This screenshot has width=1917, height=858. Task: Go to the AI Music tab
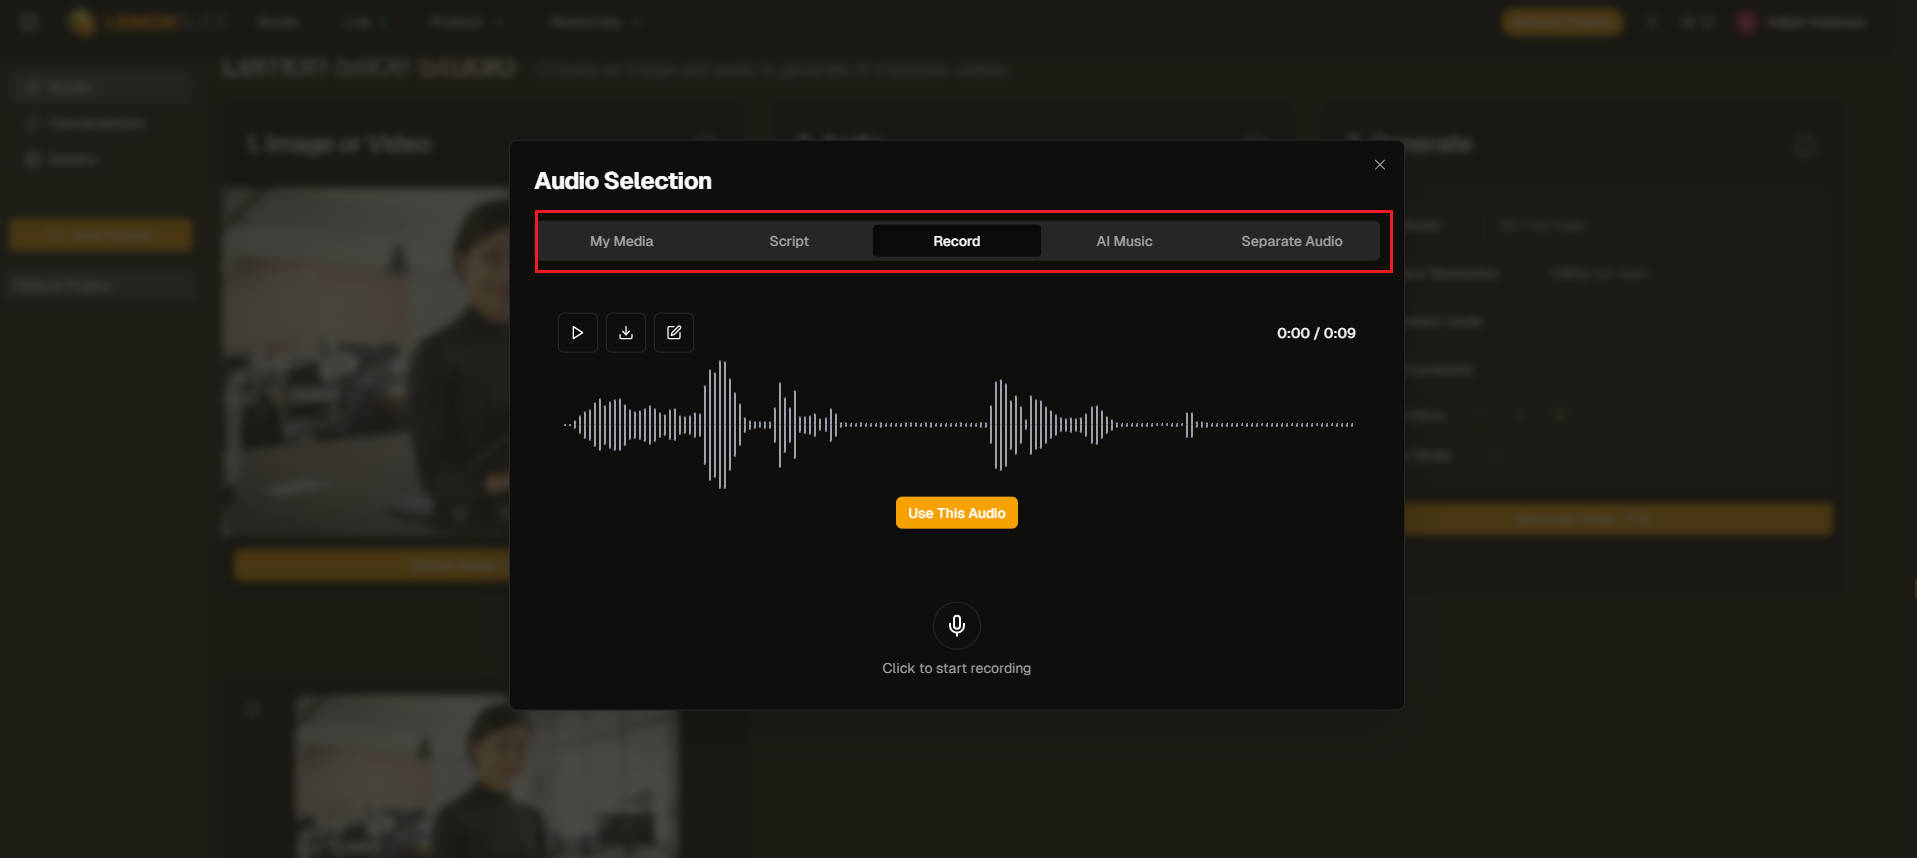[x=1124, y=241]
